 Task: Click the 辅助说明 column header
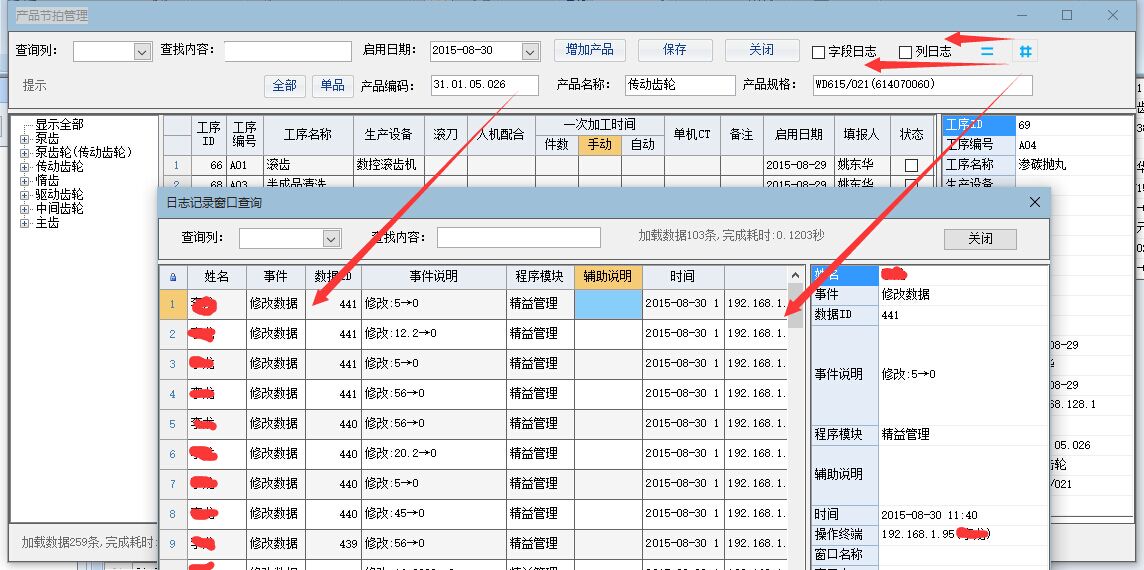pyautogui.click(x=608, y=276)
